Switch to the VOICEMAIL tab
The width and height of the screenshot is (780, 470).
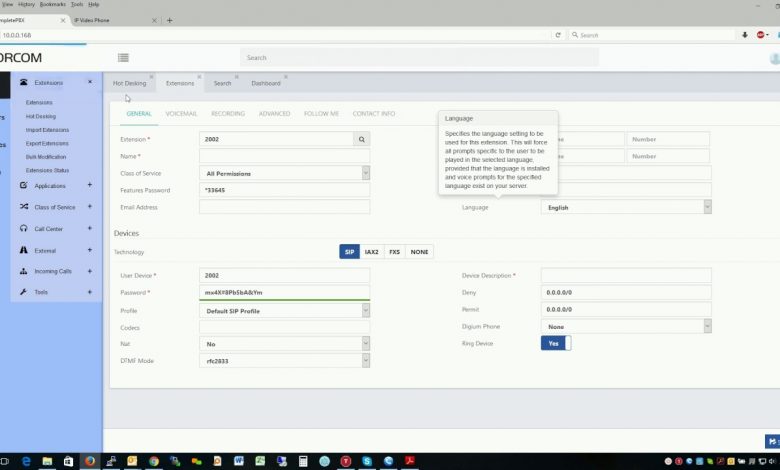181,114
